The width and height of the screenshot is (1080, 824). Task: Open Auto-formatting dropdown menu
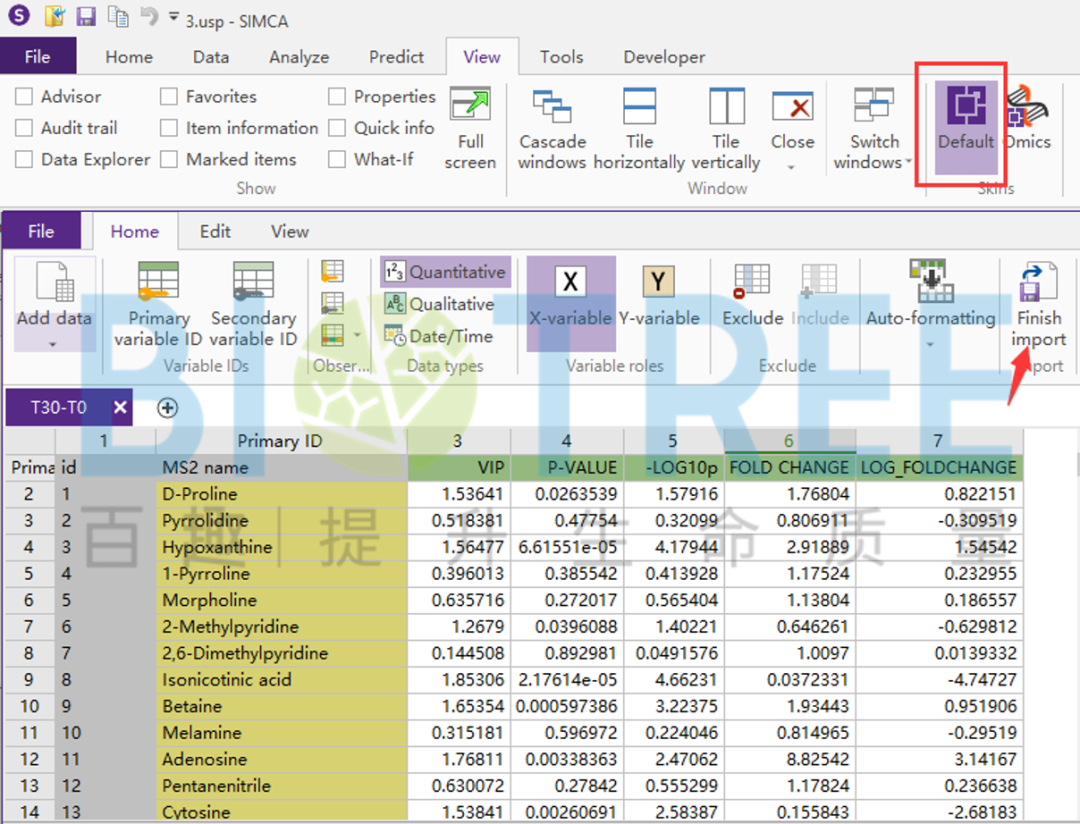click(929, 343)
